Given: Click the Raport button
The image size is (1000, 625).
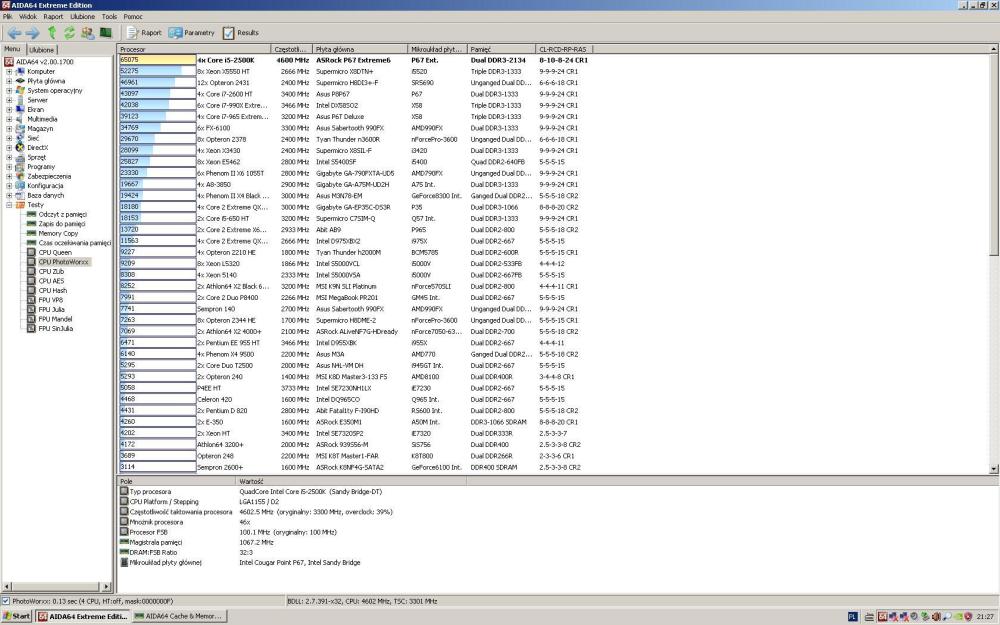Looking at the screenshot, I should [145, 33].
